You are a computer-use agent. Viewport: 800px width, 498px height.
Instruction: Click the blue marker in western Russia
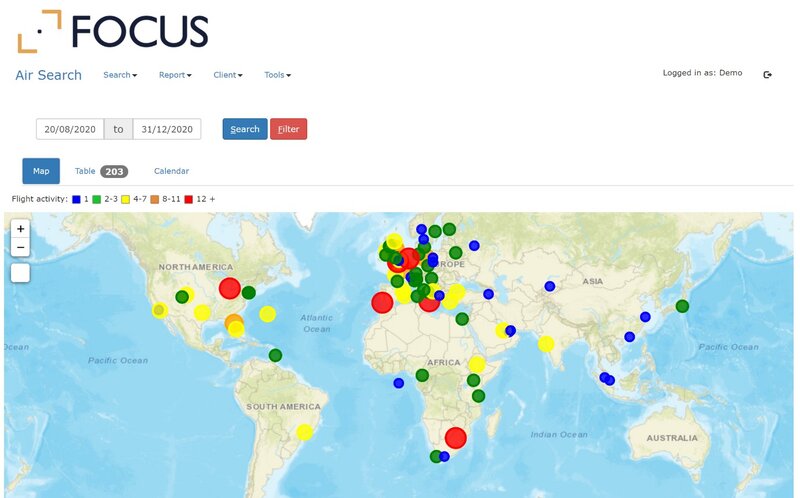pos(474,245)
